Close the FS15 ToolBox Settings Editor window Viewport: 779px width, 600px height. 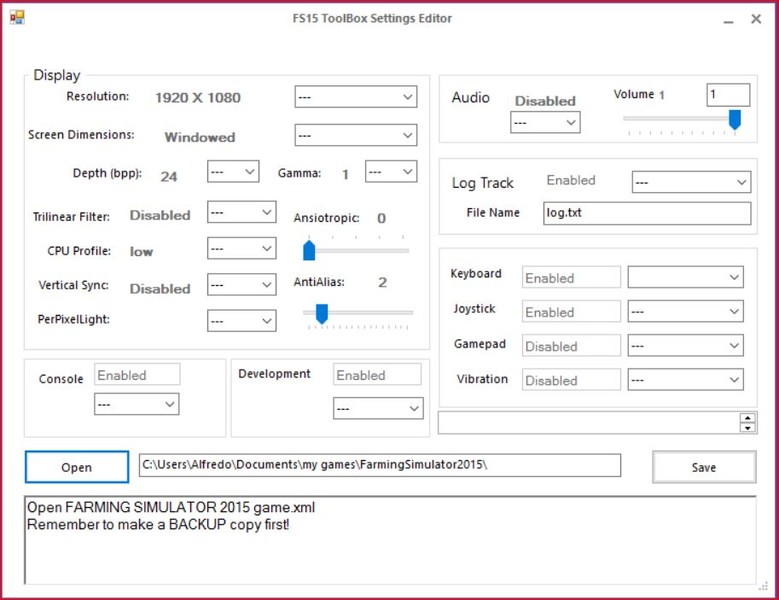pyautogui.click(x=756, y=18)
